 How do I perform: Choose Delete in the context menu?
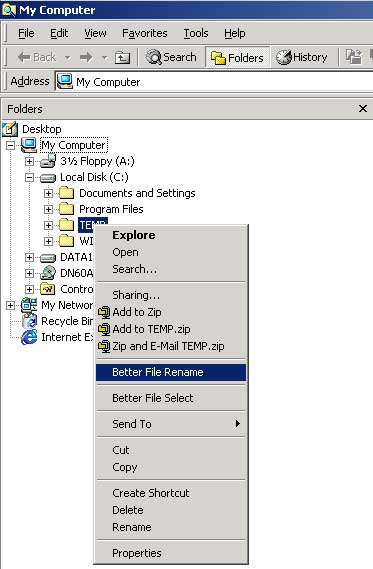pos(171,510)
